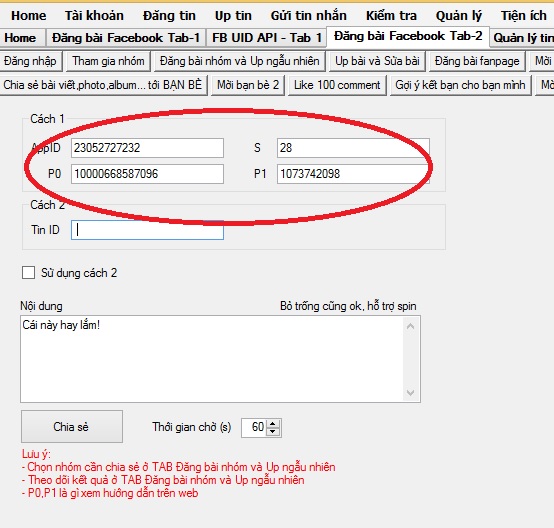The width and height of the screenshot is (554, 528).
Task: Select the Like 100 comment tab
Action: pos(337,85)
